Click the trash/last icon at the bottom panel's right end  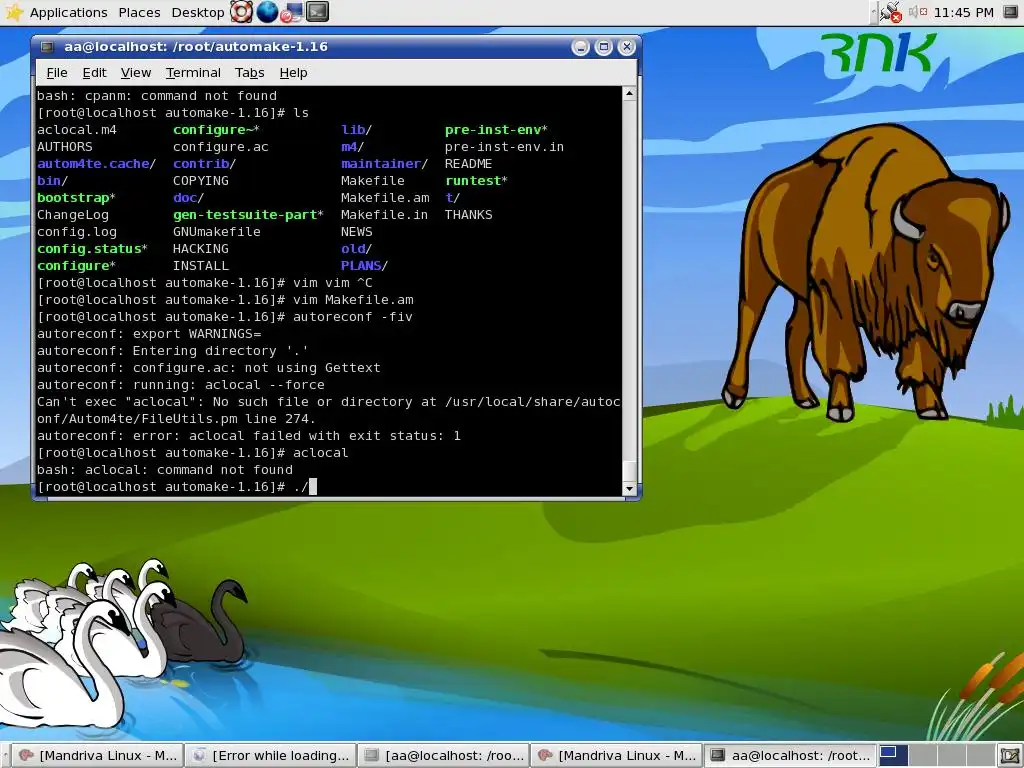coord(1010,756)
